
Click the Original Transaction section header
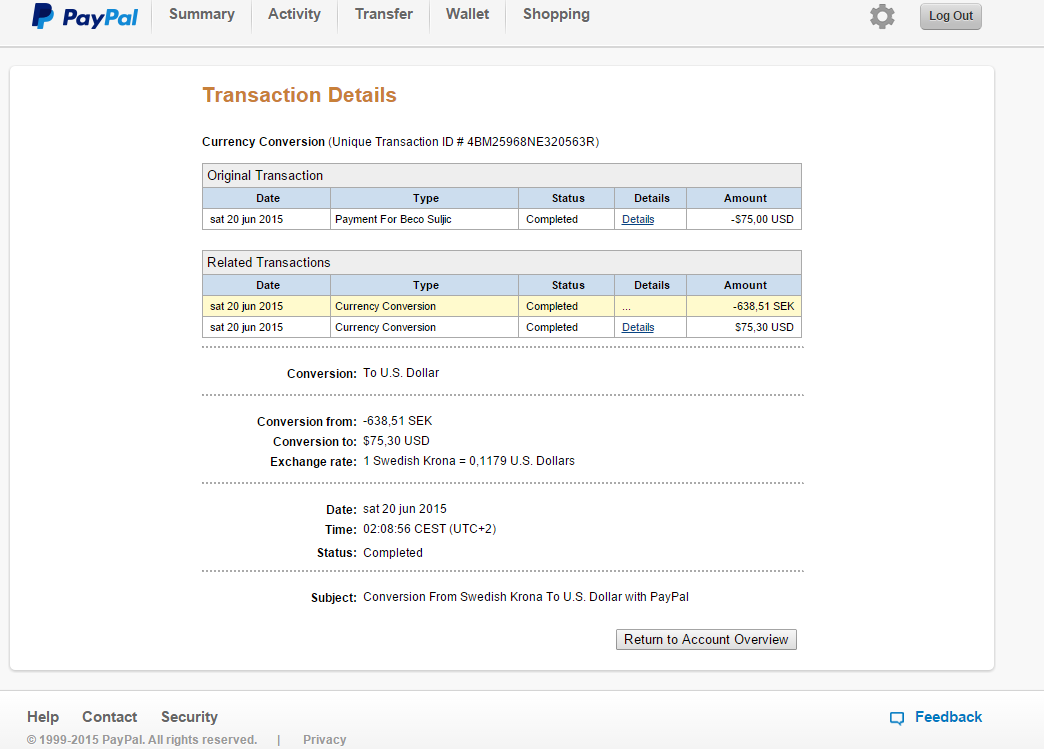(x=501, y=175)
